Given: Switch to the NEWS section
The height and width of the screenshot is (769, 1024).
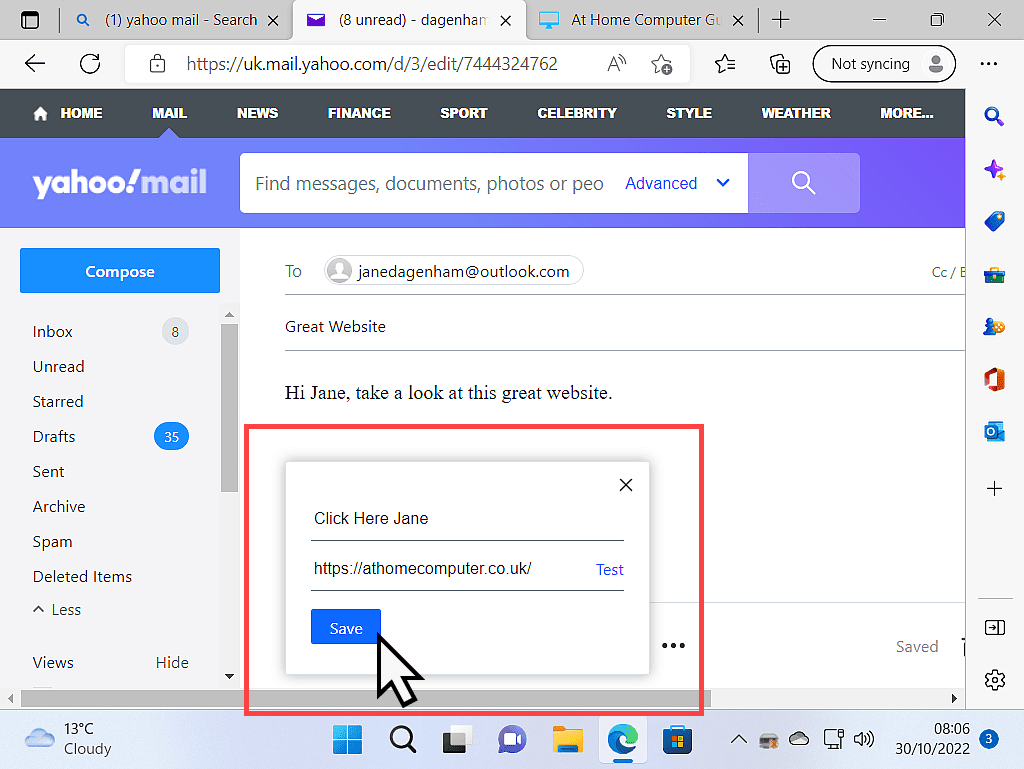Looking at the screenshot, I should [257, 113].
